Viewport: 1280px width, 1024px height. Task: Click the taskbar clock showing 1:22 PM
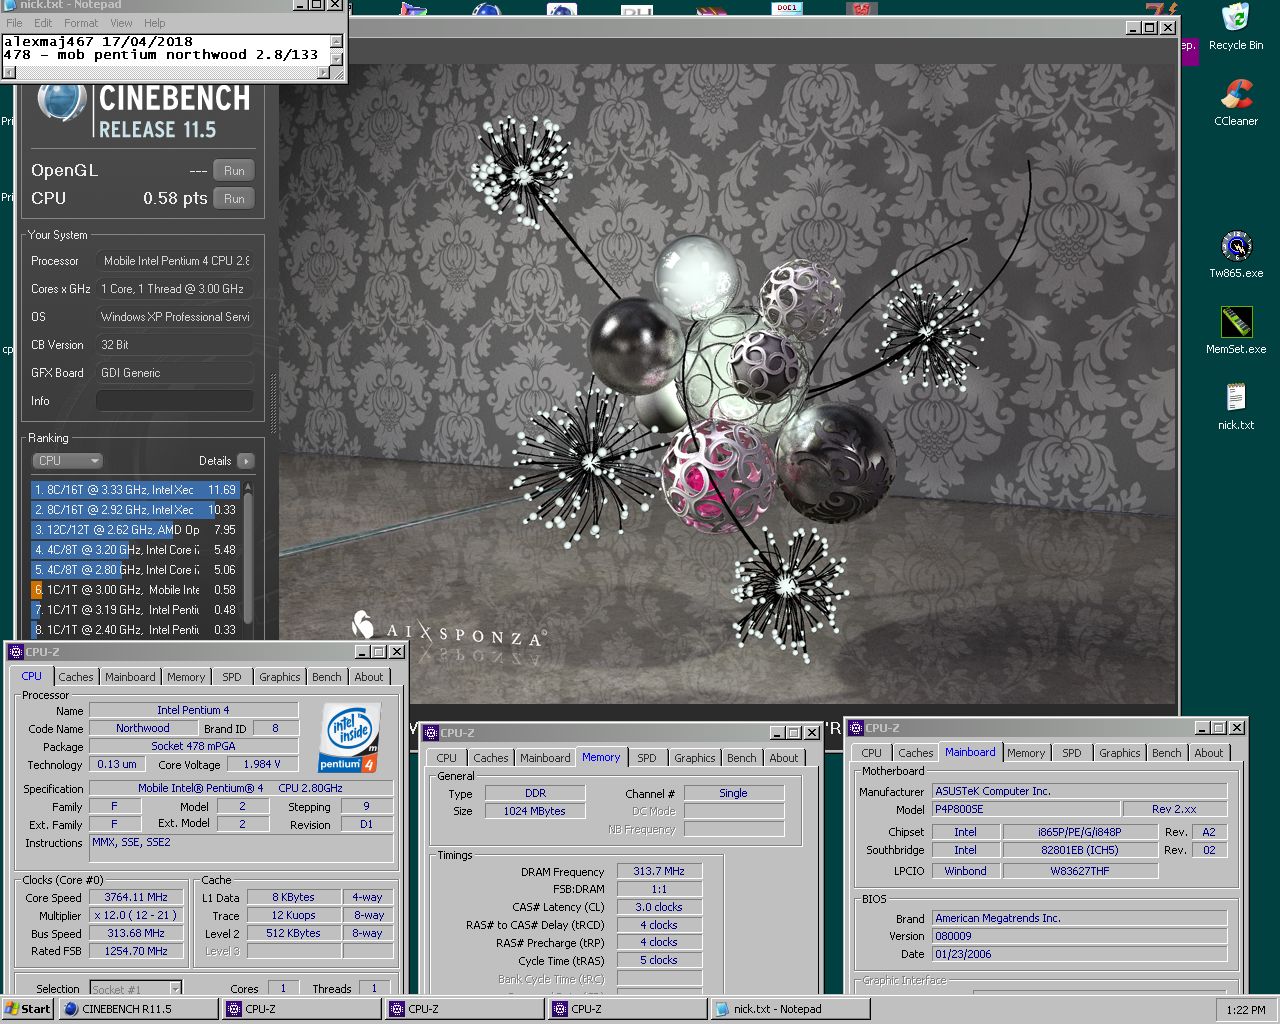1246,1010
